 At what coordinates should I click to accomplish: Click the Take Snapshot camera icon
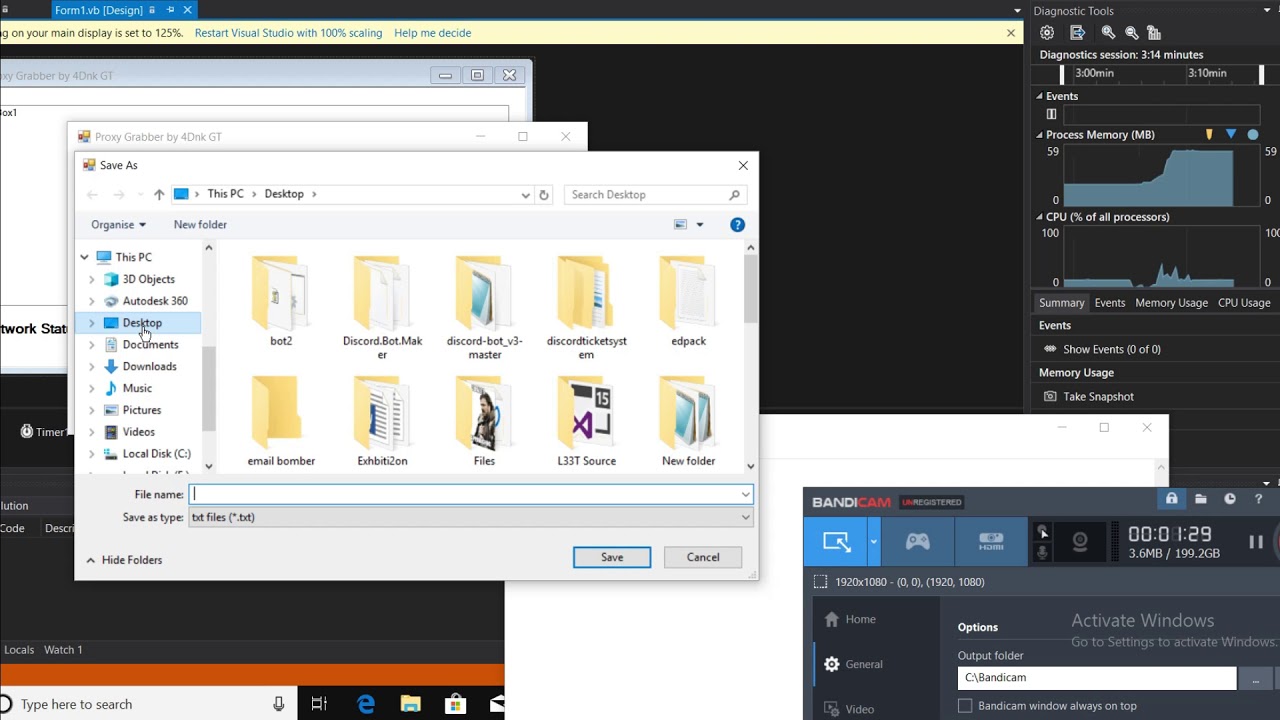click(1050, 397)
